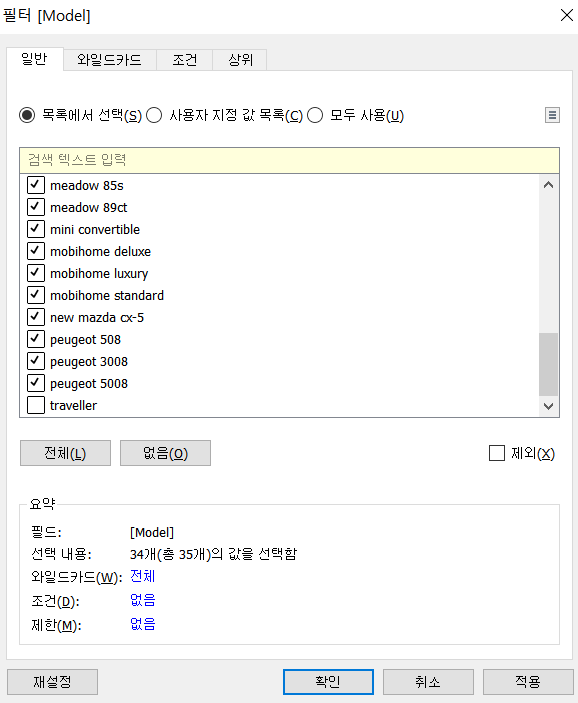
Task: Uncheck meadow 85s in the list
Action: click(36, 185)
